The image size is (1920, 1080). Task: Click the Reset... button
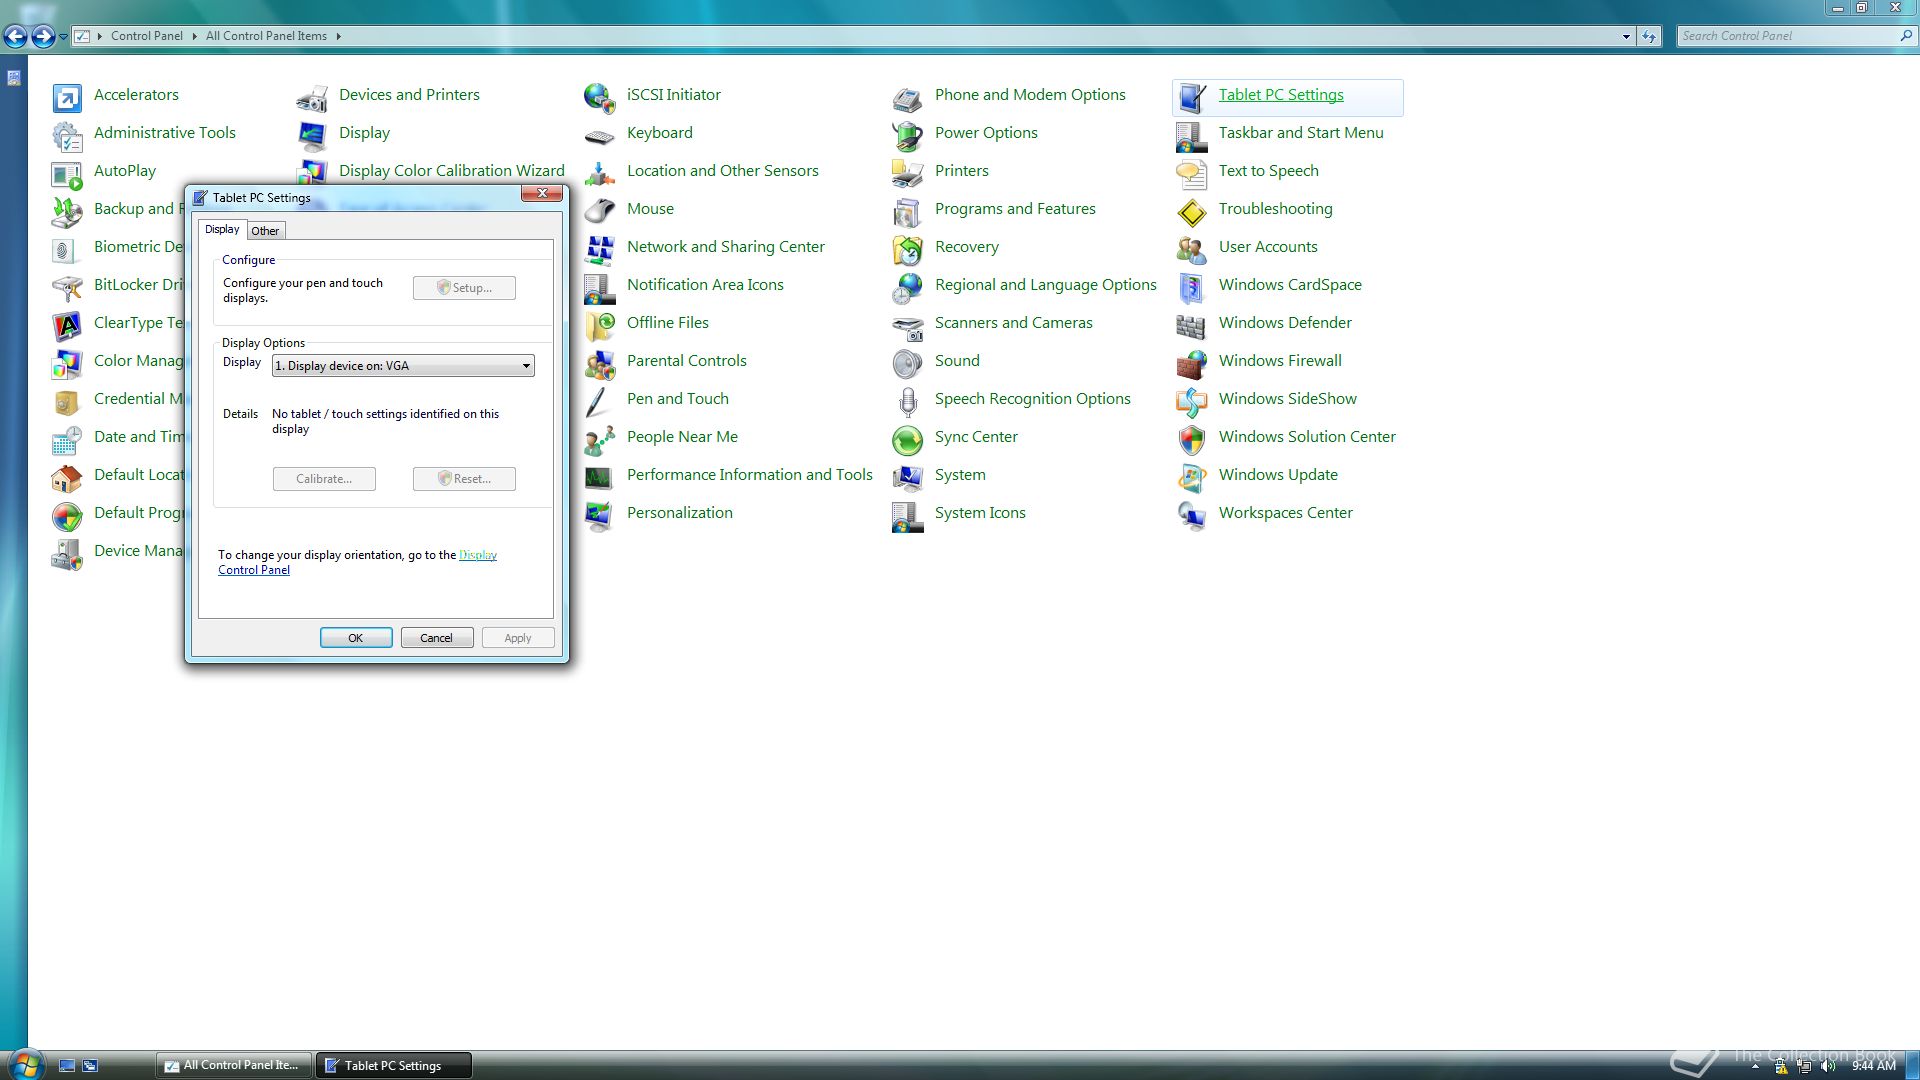click(x=464, y=479)
